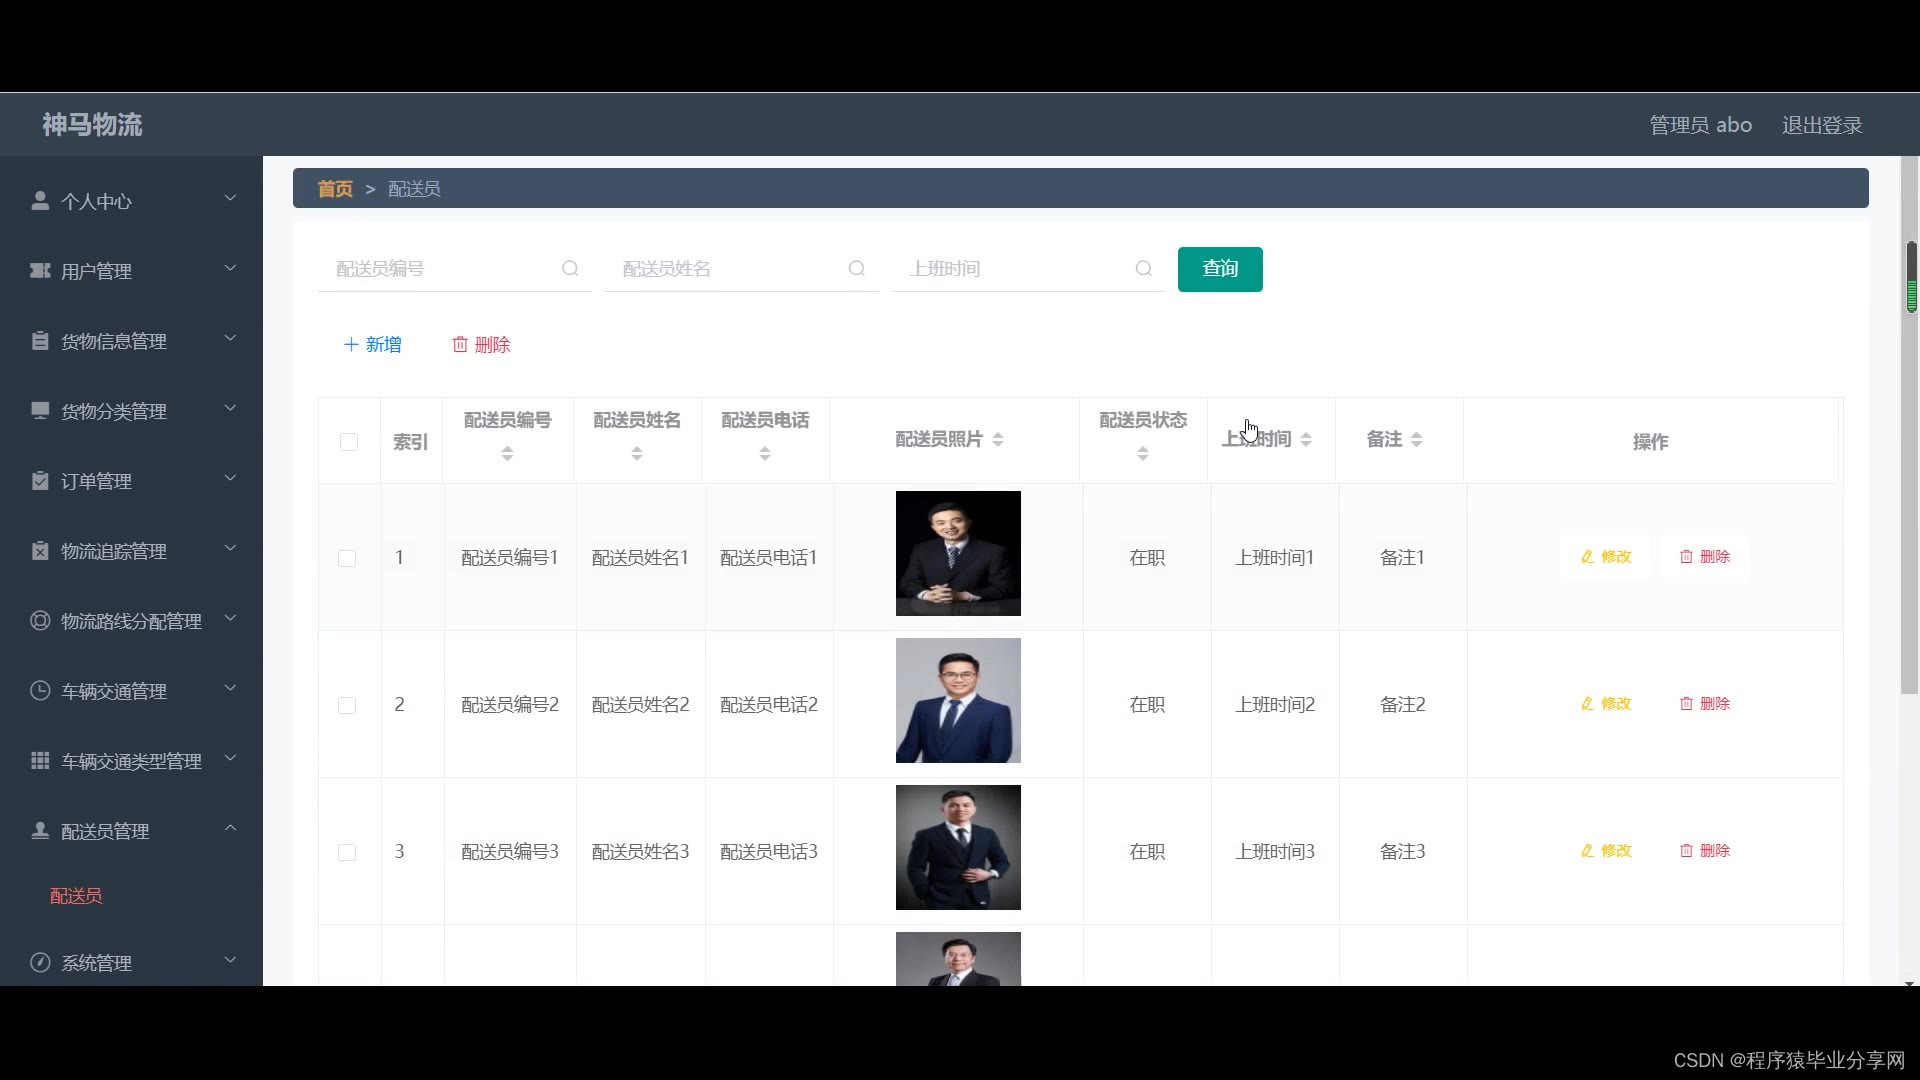The width and height of the screenshot is (1920, 1080).
Task: Click the 车辆交通管理 clock icon
Action: 40,691
